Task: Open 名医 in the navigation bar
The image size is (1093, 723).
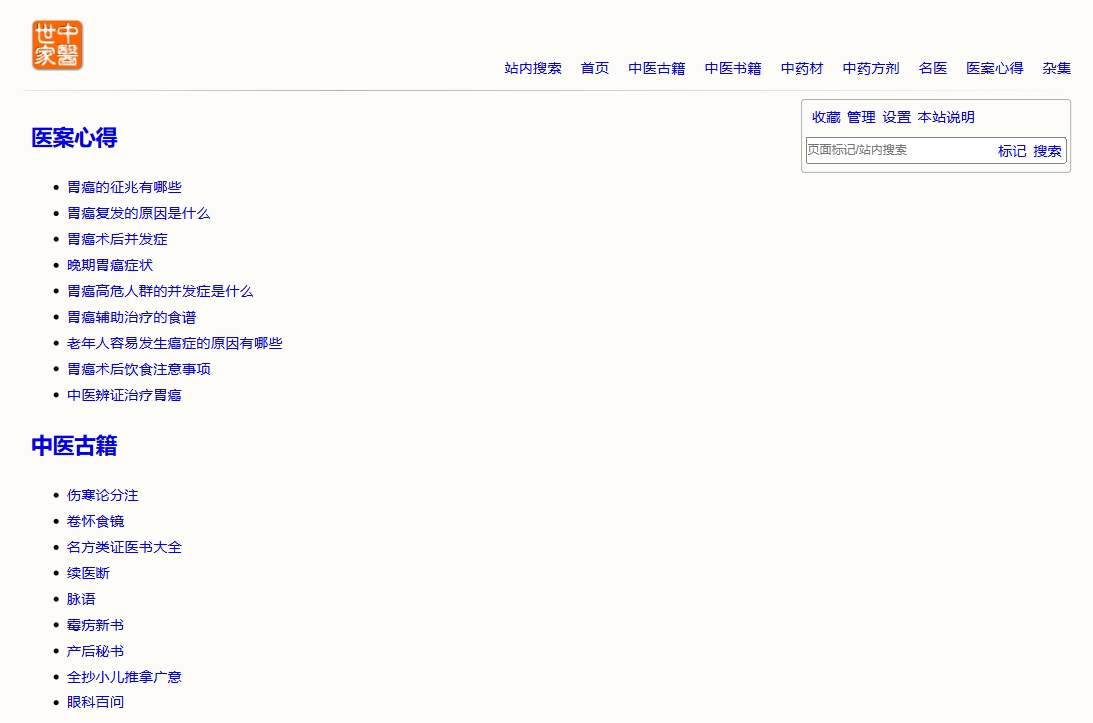Action: [x=933, y=68]
